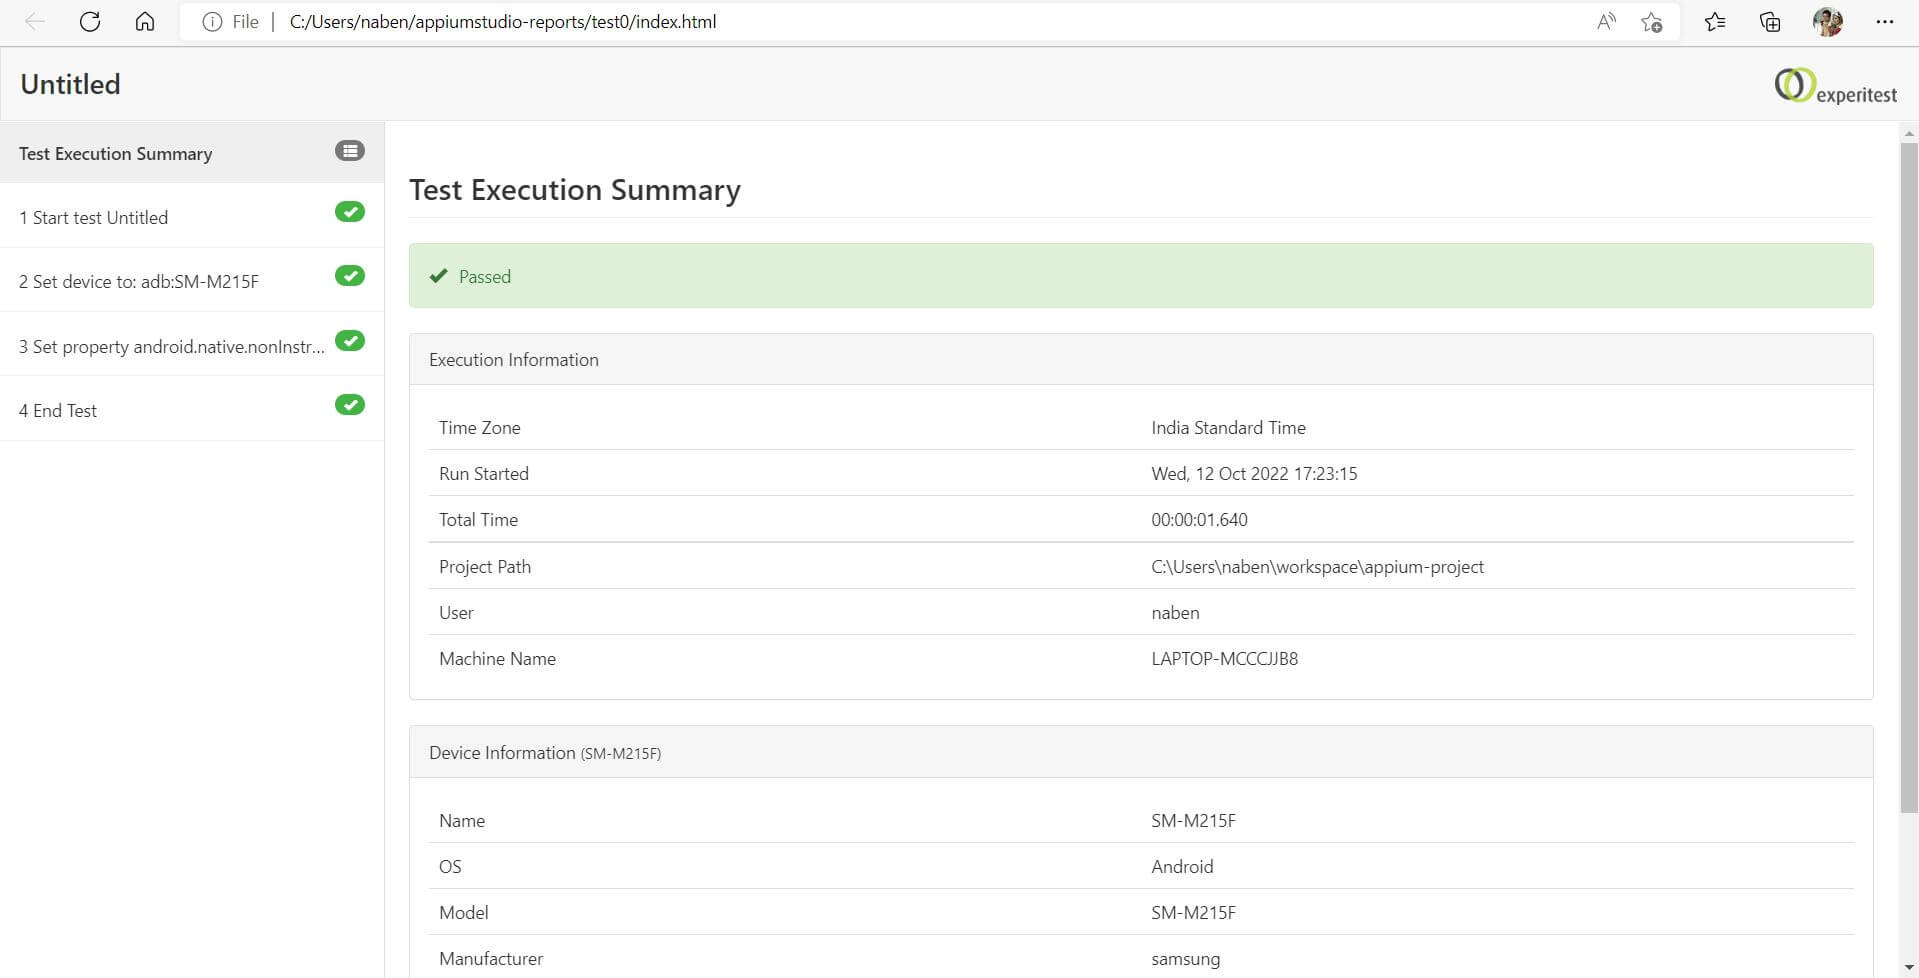
Task: Open step 1 Start test Untitled
Action: [93, 218]
